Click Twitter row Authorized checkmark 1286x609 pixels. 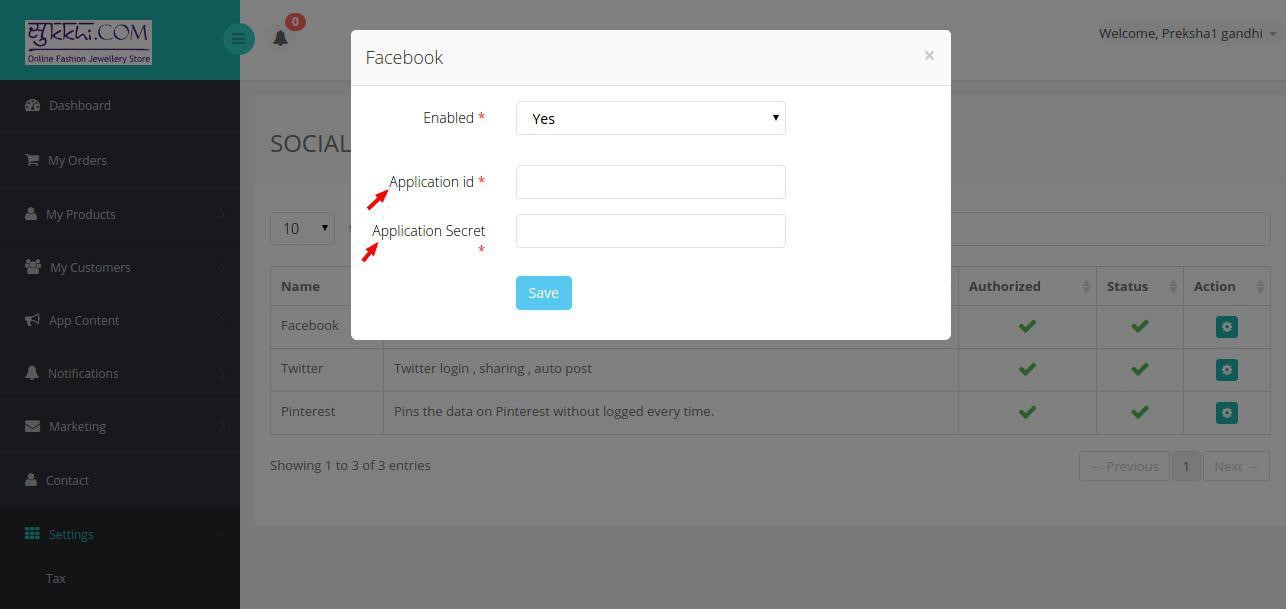pyautogui.click(x=1027, y=369)
